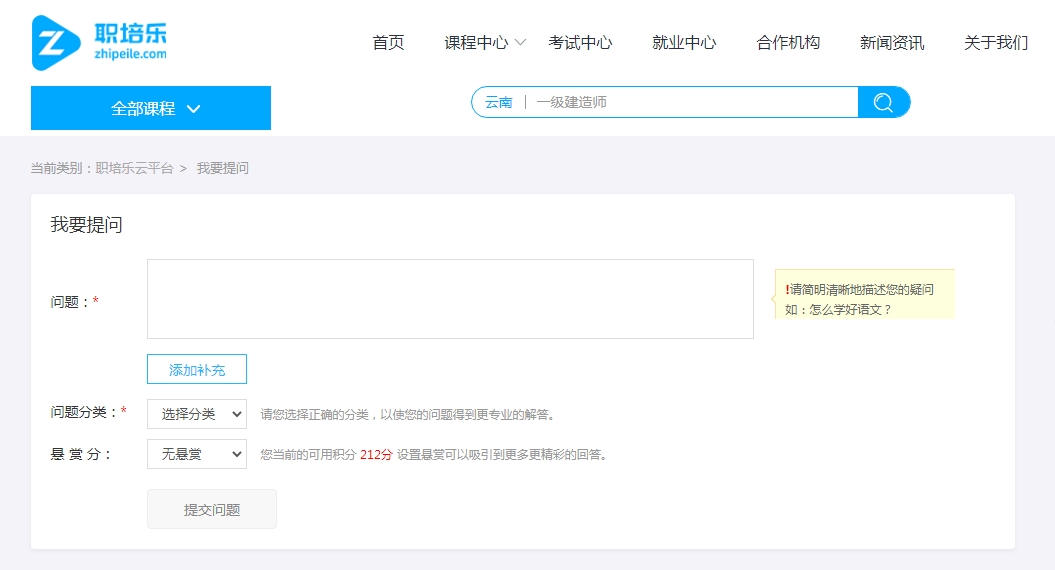Viewport: 1055px width, 570px height.
Task: Open 关于我们 navigation item
Action: pyautogui.click(x=996, y=42)
